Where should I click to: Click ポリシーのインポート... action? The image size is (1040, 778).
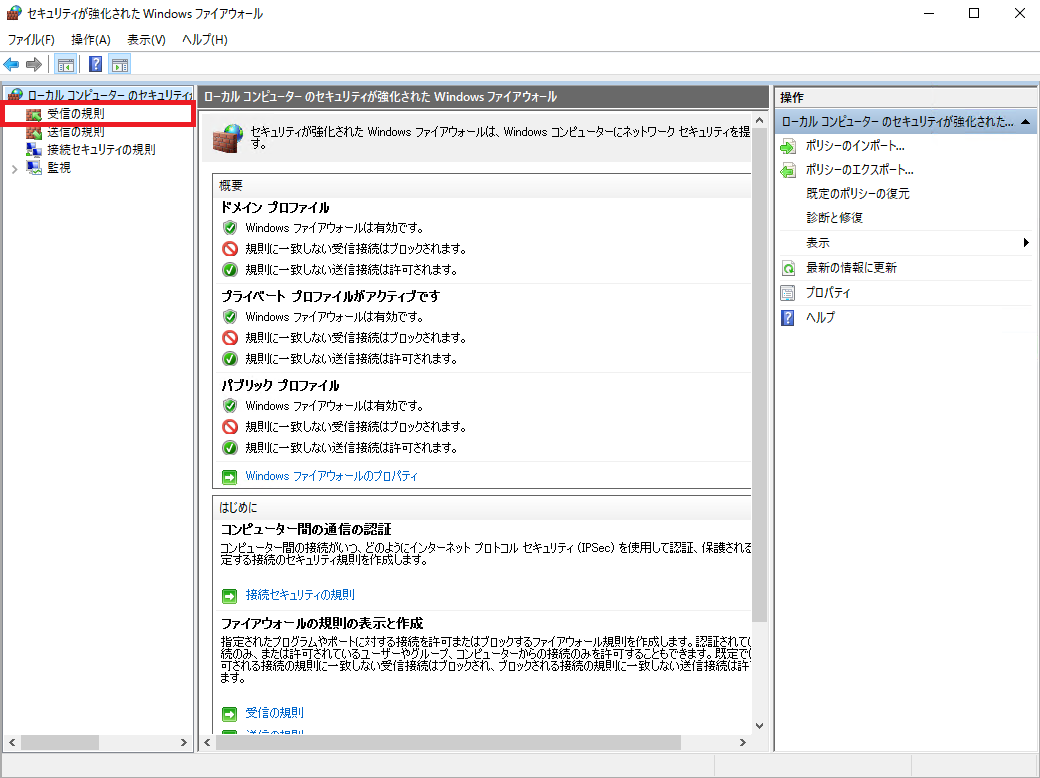point(856,146)
